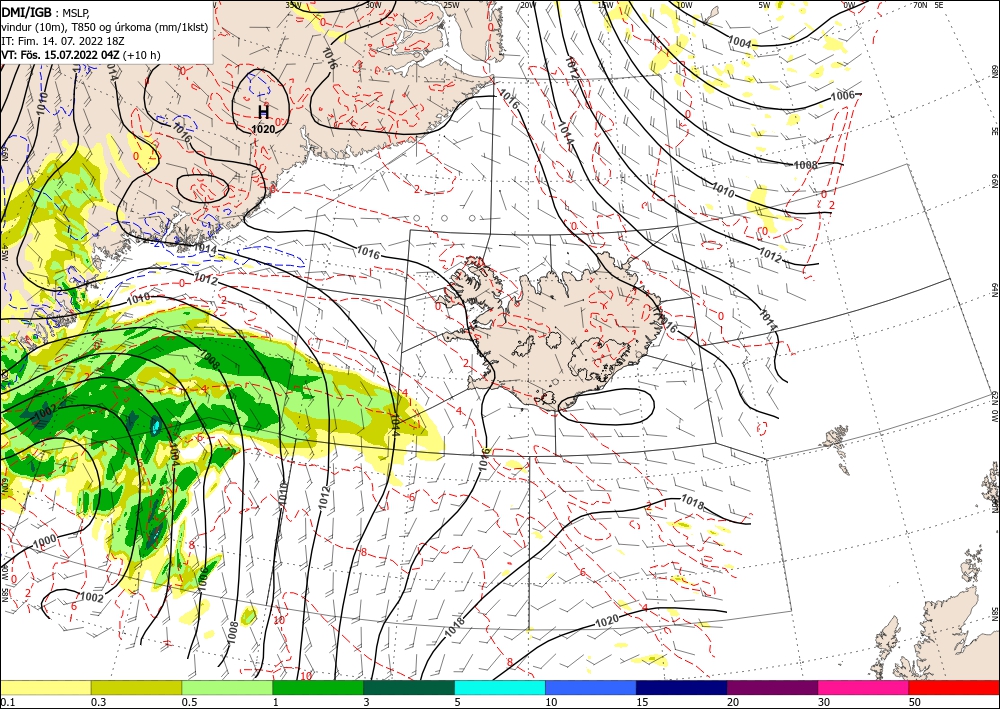Image resolution: width=1000 pixels, height=709 pixels.
Task: Click the legend value 0.1
Action: (7, 702)
